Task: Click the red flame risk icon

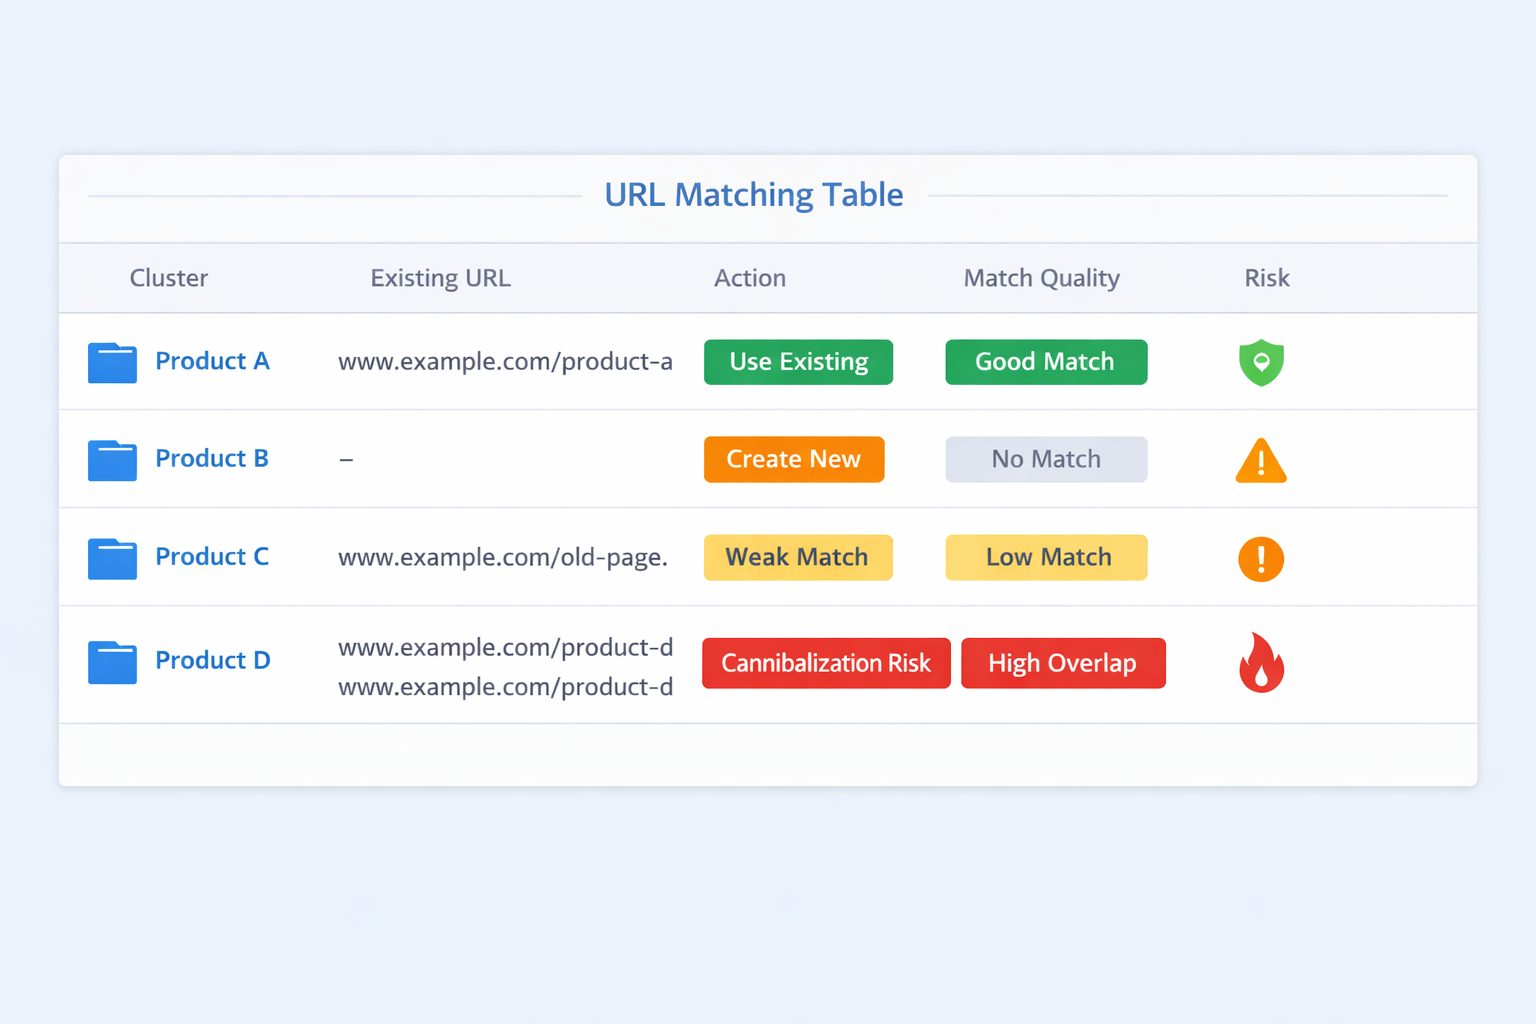Action: (1261, 663)
